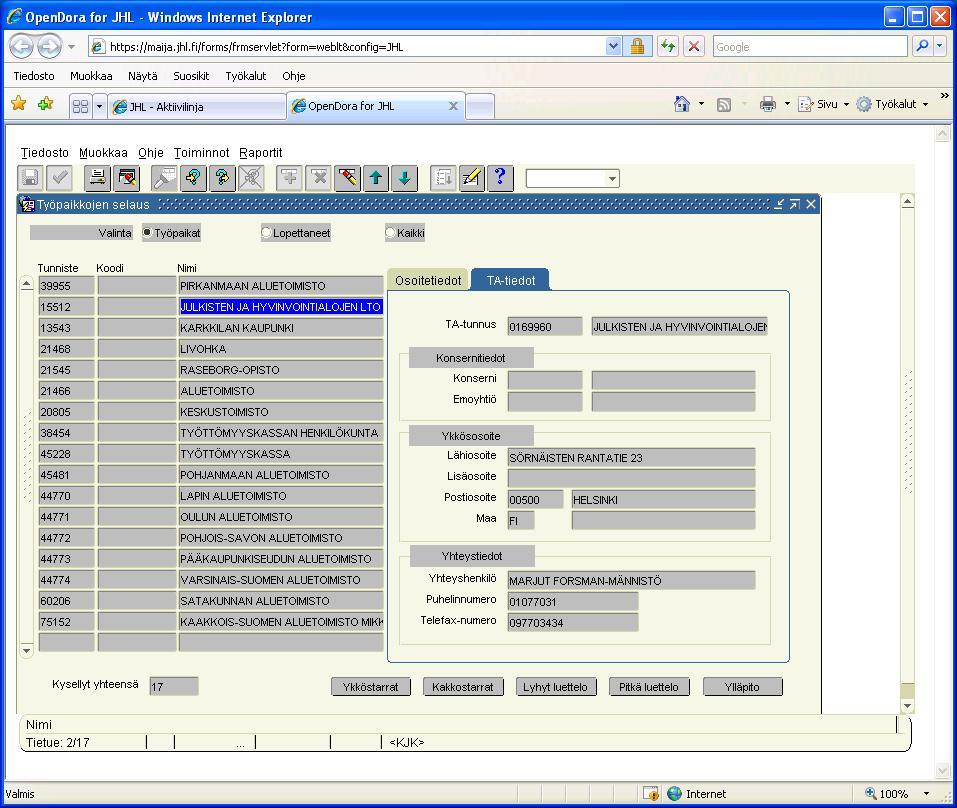The image size is (957, 808).
Task: Select the Kaikki radio button
Action: point(390,233)
